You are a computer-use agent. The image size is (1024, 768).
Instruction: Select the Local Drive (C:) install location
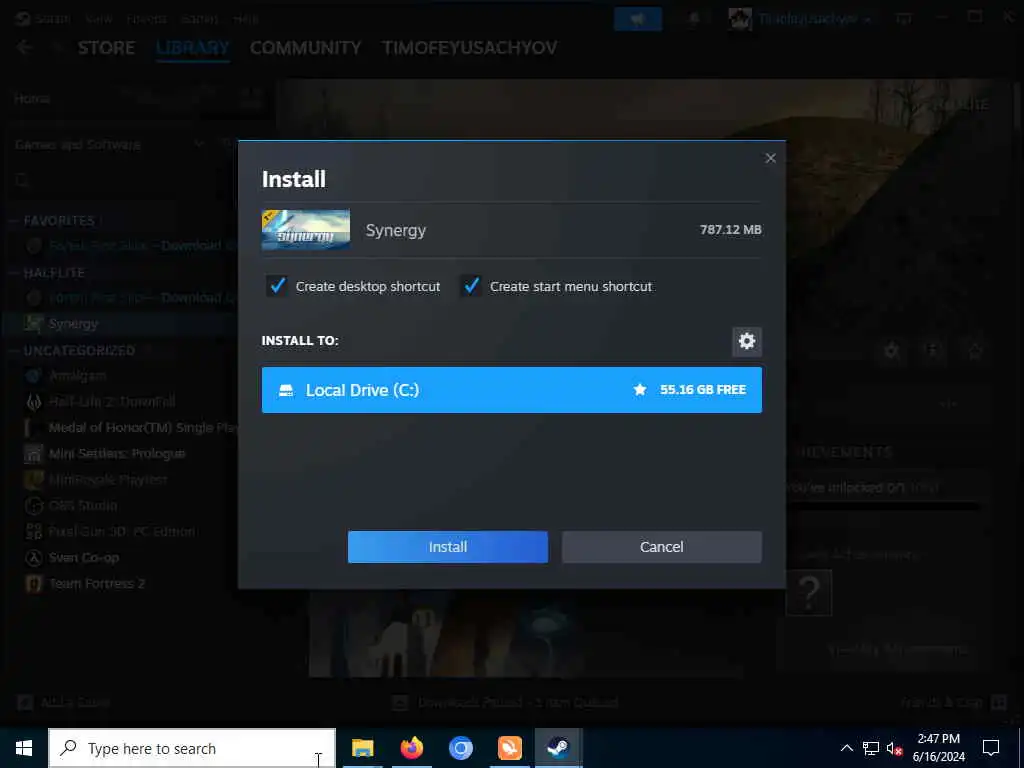pos(511,390)
